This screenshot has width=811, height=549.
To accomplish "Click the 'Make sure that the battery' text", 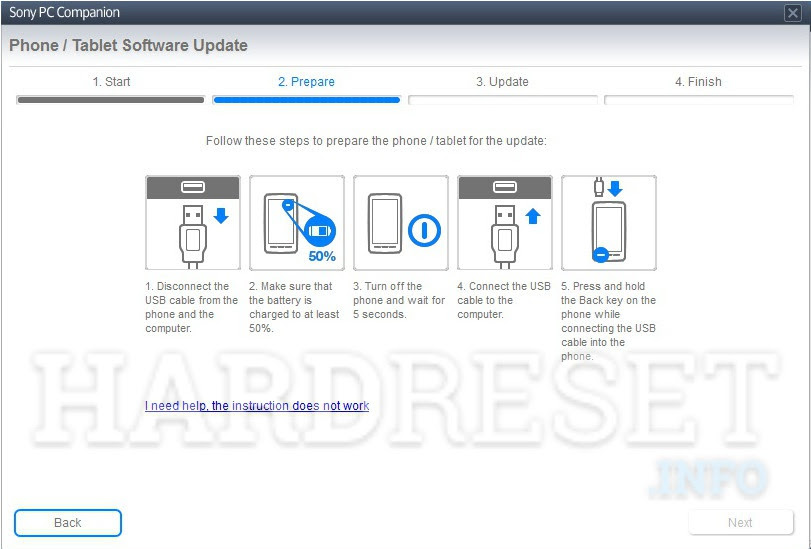I will pyautogui.click(x=294, y=307).
